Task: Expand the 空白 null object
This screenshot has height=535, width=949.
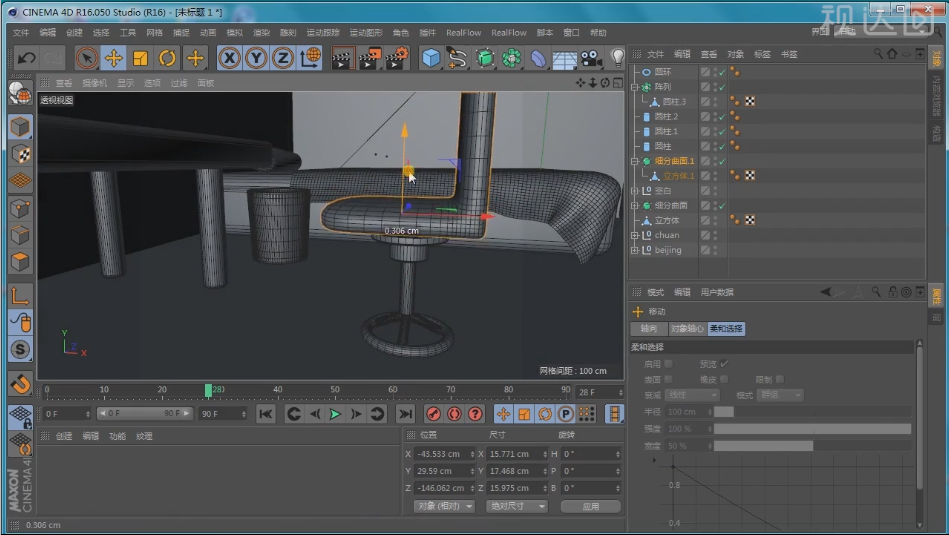Action: point(635,191)
